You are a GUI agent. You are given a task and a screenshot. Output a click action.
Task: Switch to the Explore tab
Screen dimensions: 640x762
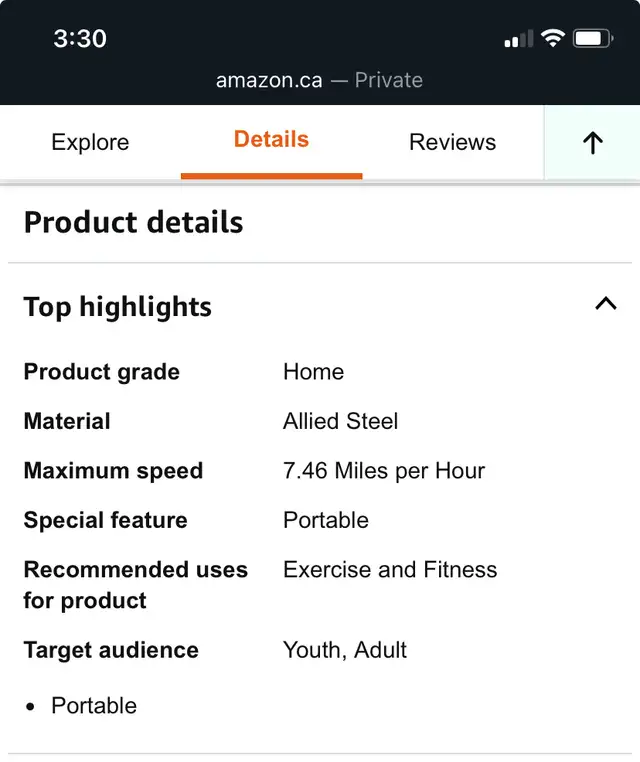click(x=90, y=142)
